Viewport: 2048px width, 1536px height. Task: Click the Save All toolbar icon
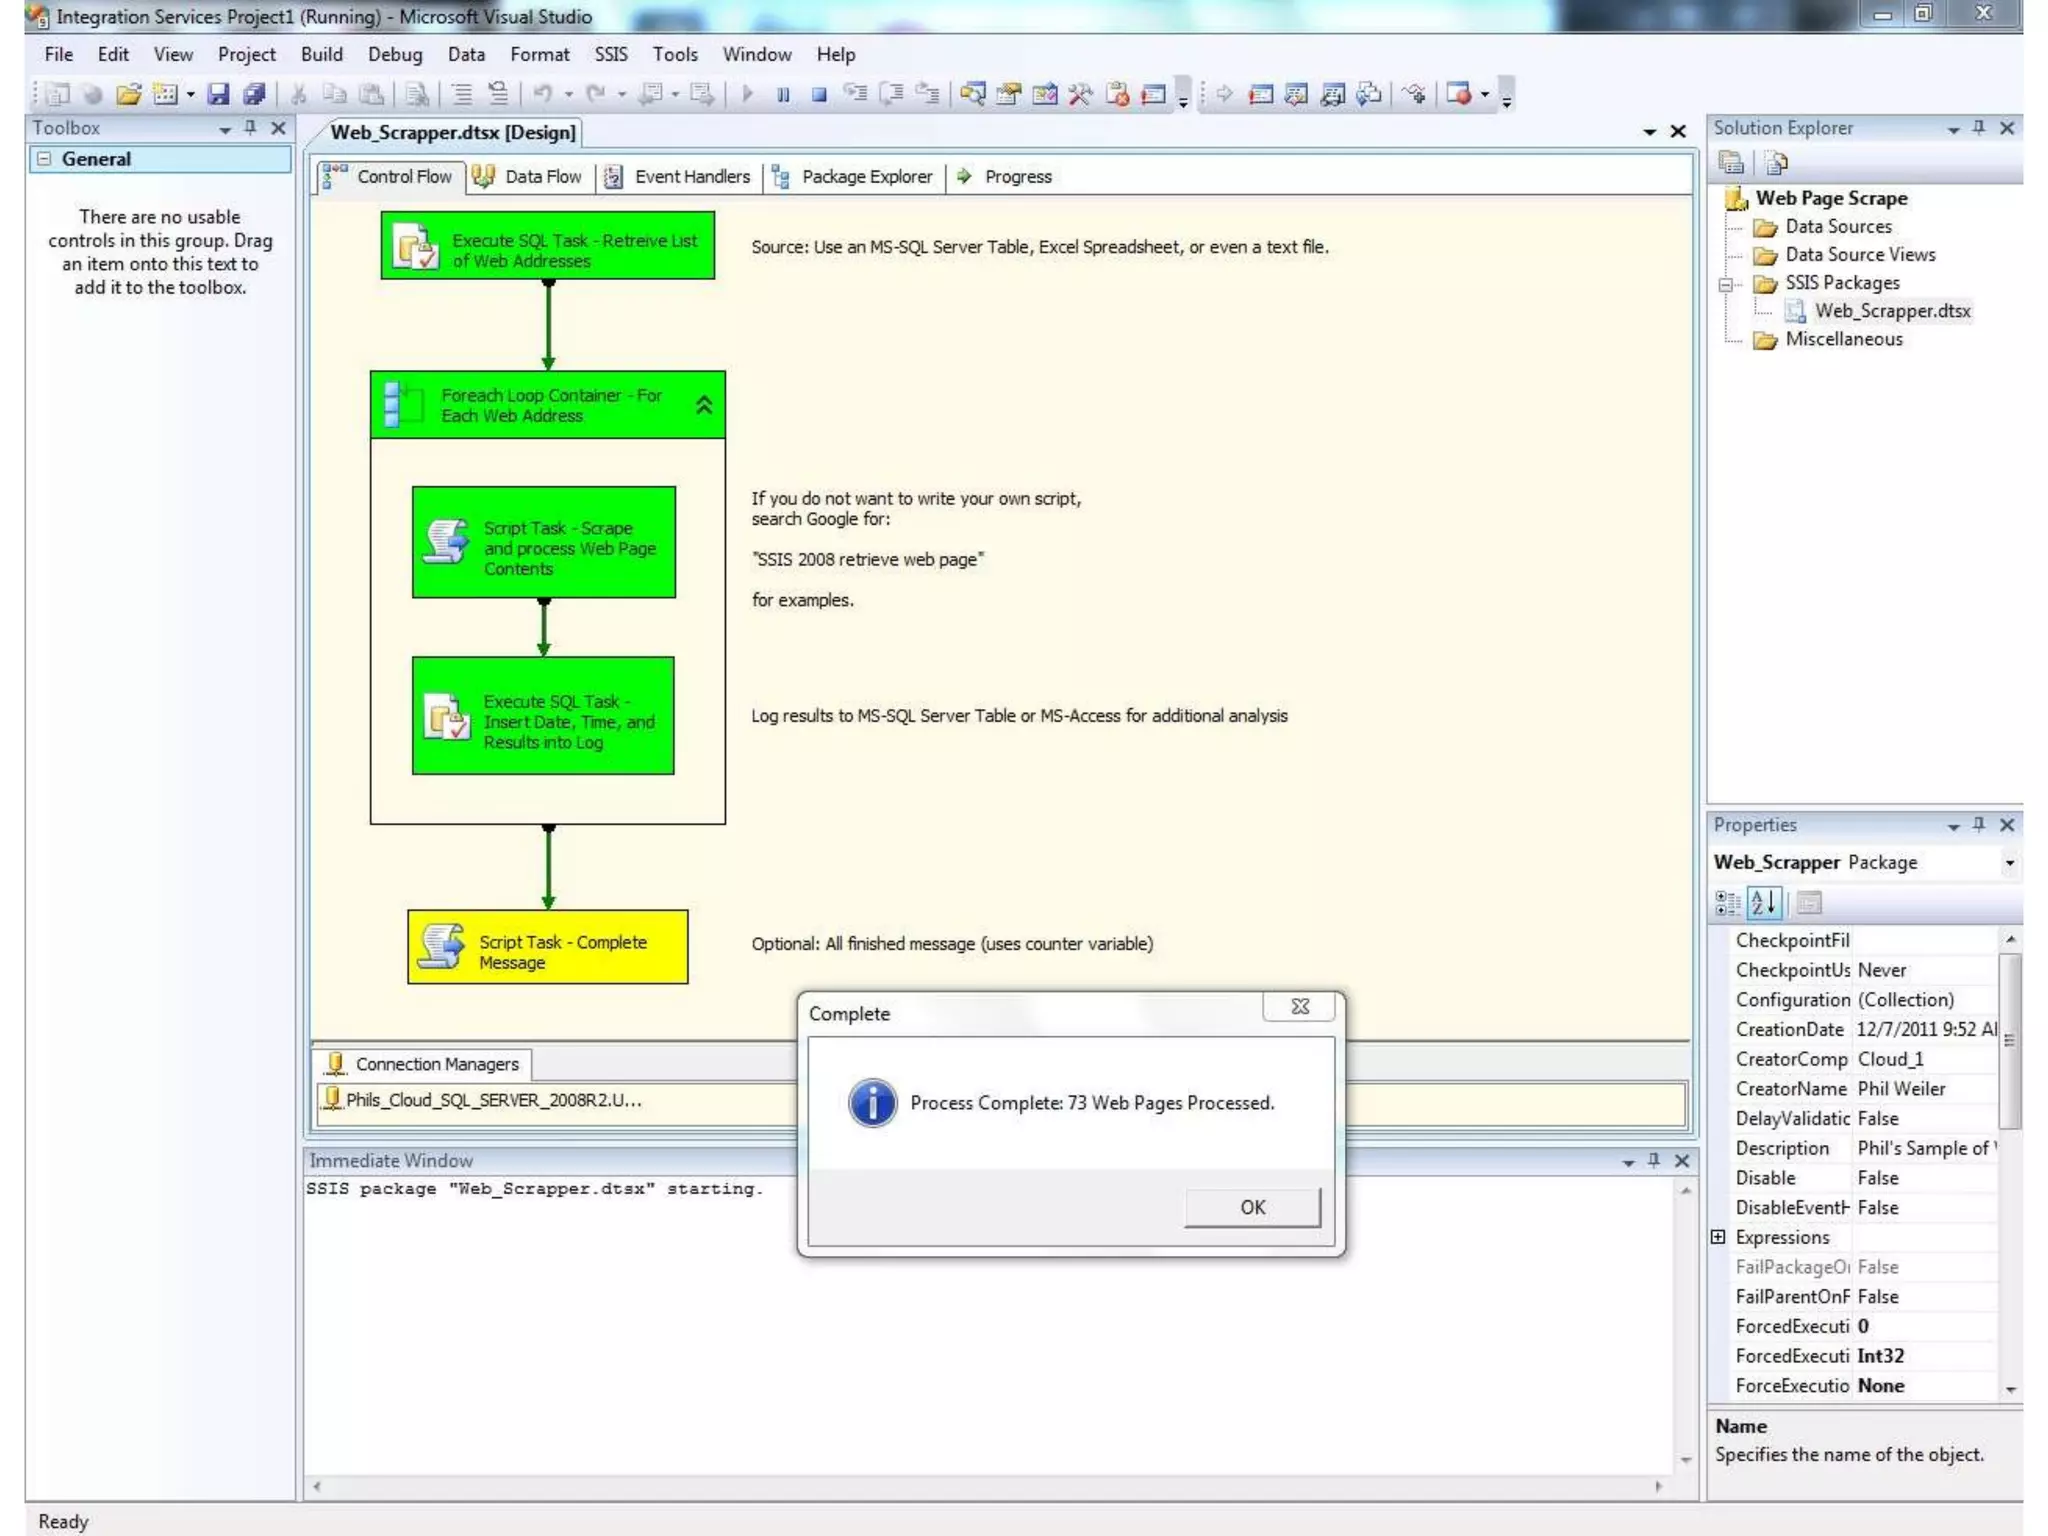point(254,94)
